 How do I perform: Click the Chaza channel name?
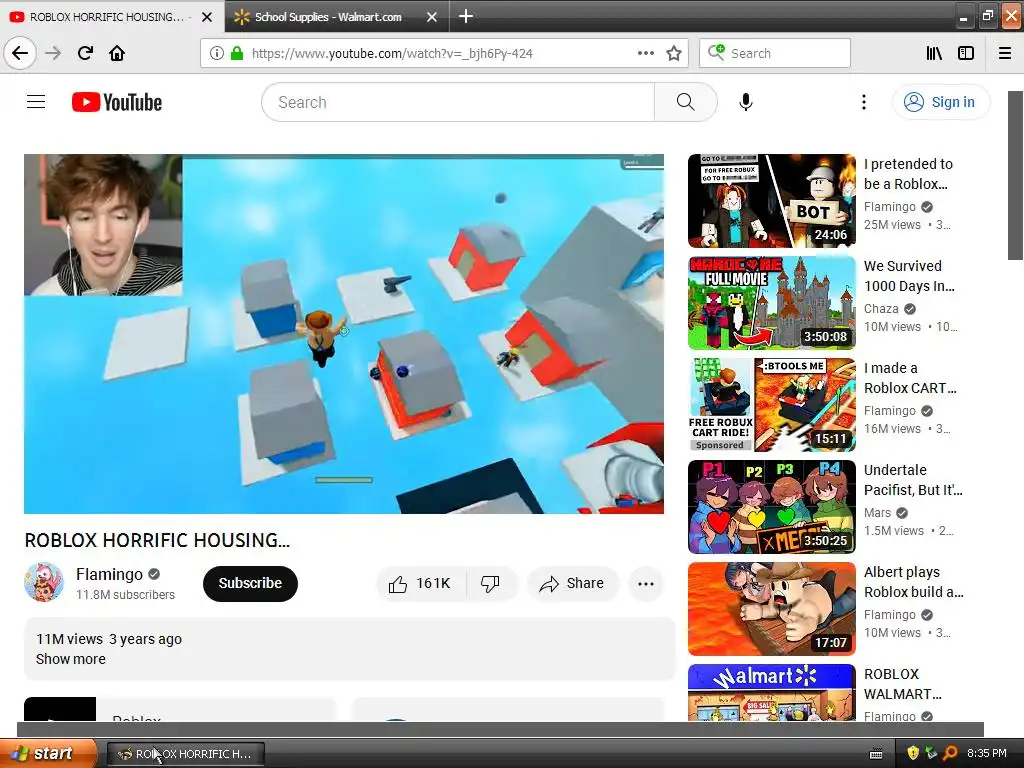pos(881,309)
